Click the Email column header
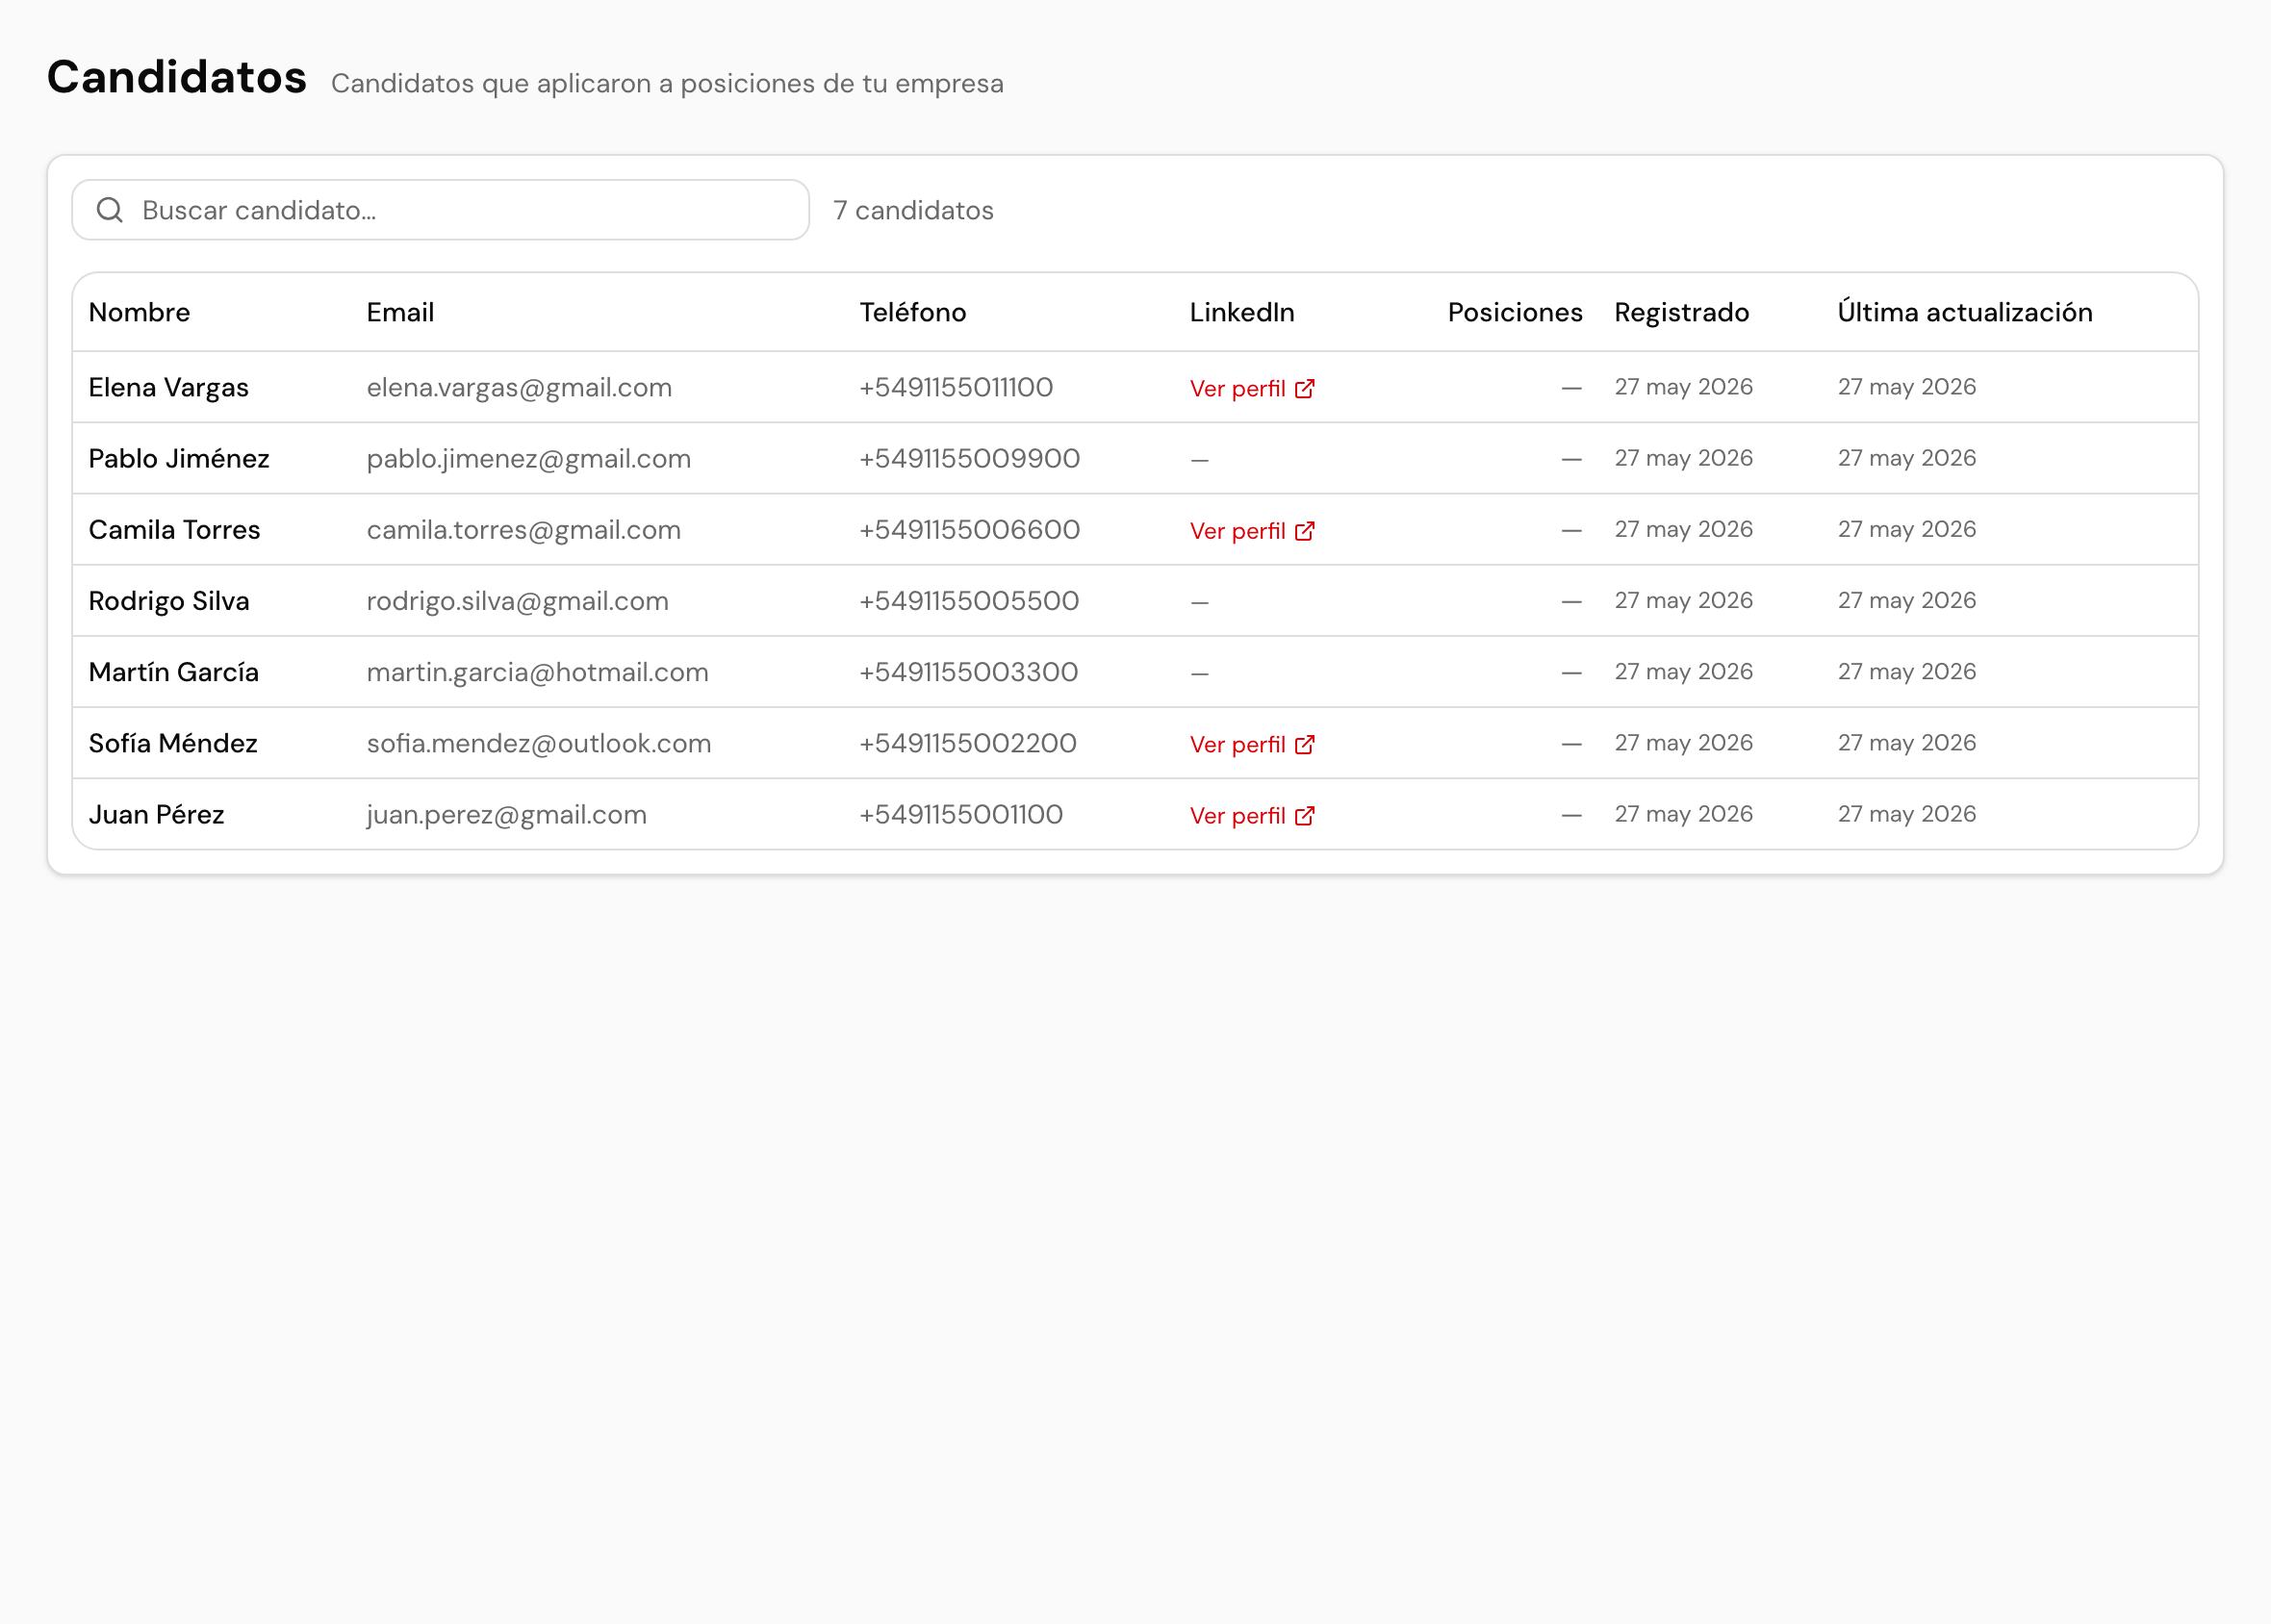The width and height of the screenshot is (2271, 1624). [400, 312]
